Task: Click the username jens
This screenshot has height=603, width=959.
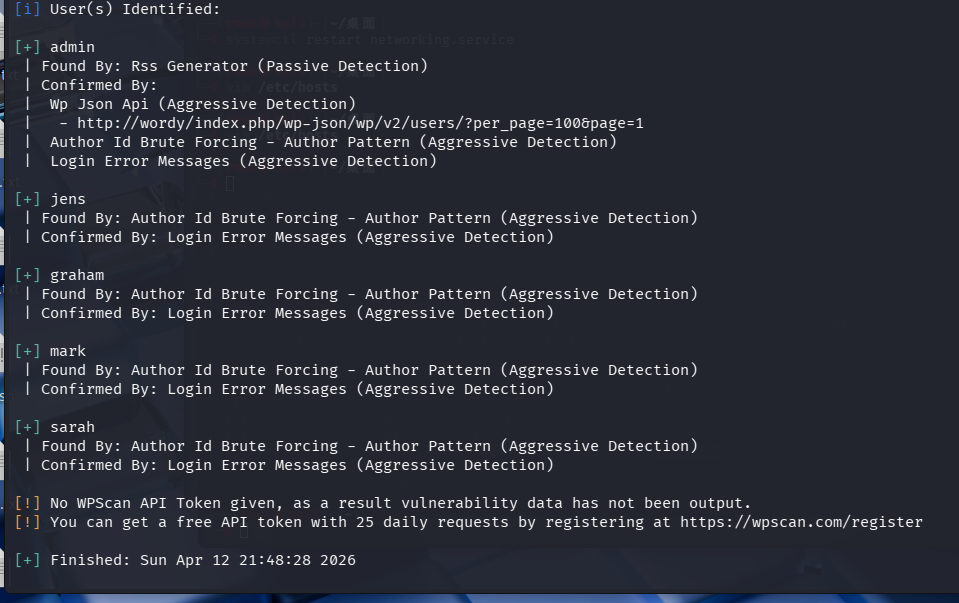Action: point(68,199)
